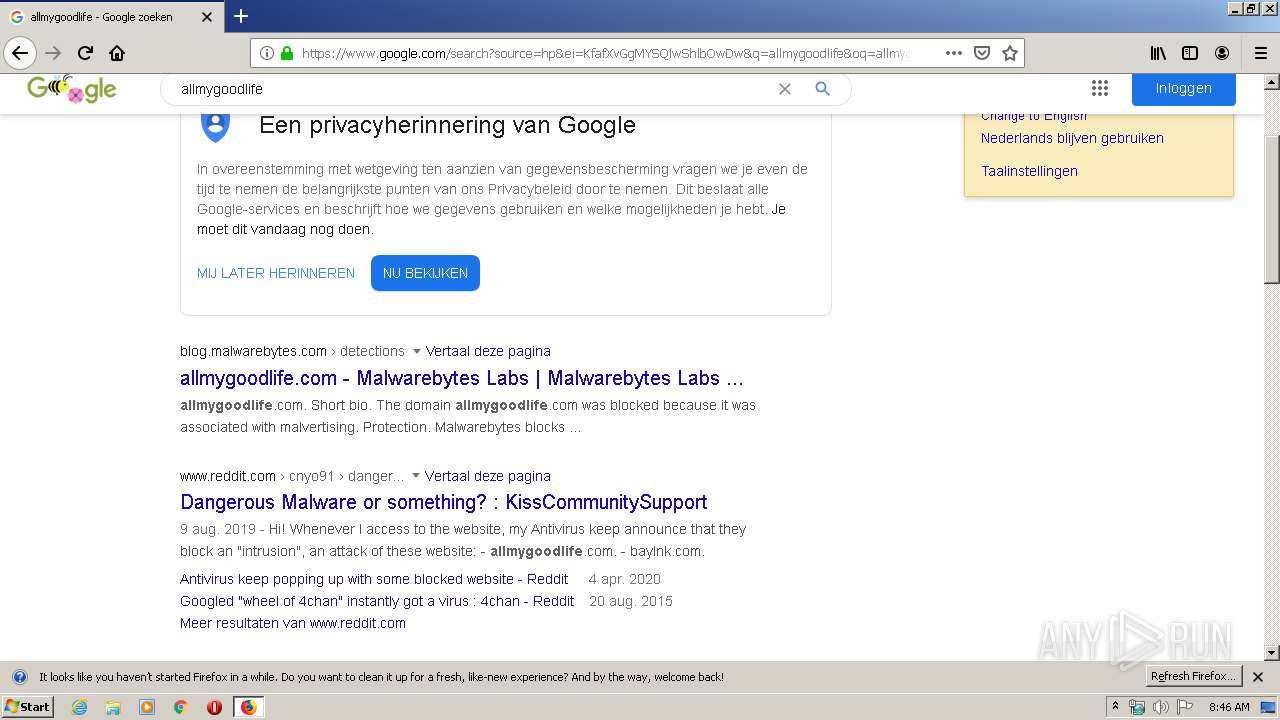Select the allmygoodlife - Google zoeken tab
The width and height of the screenshot is (1280, 720).
(111, 17)
